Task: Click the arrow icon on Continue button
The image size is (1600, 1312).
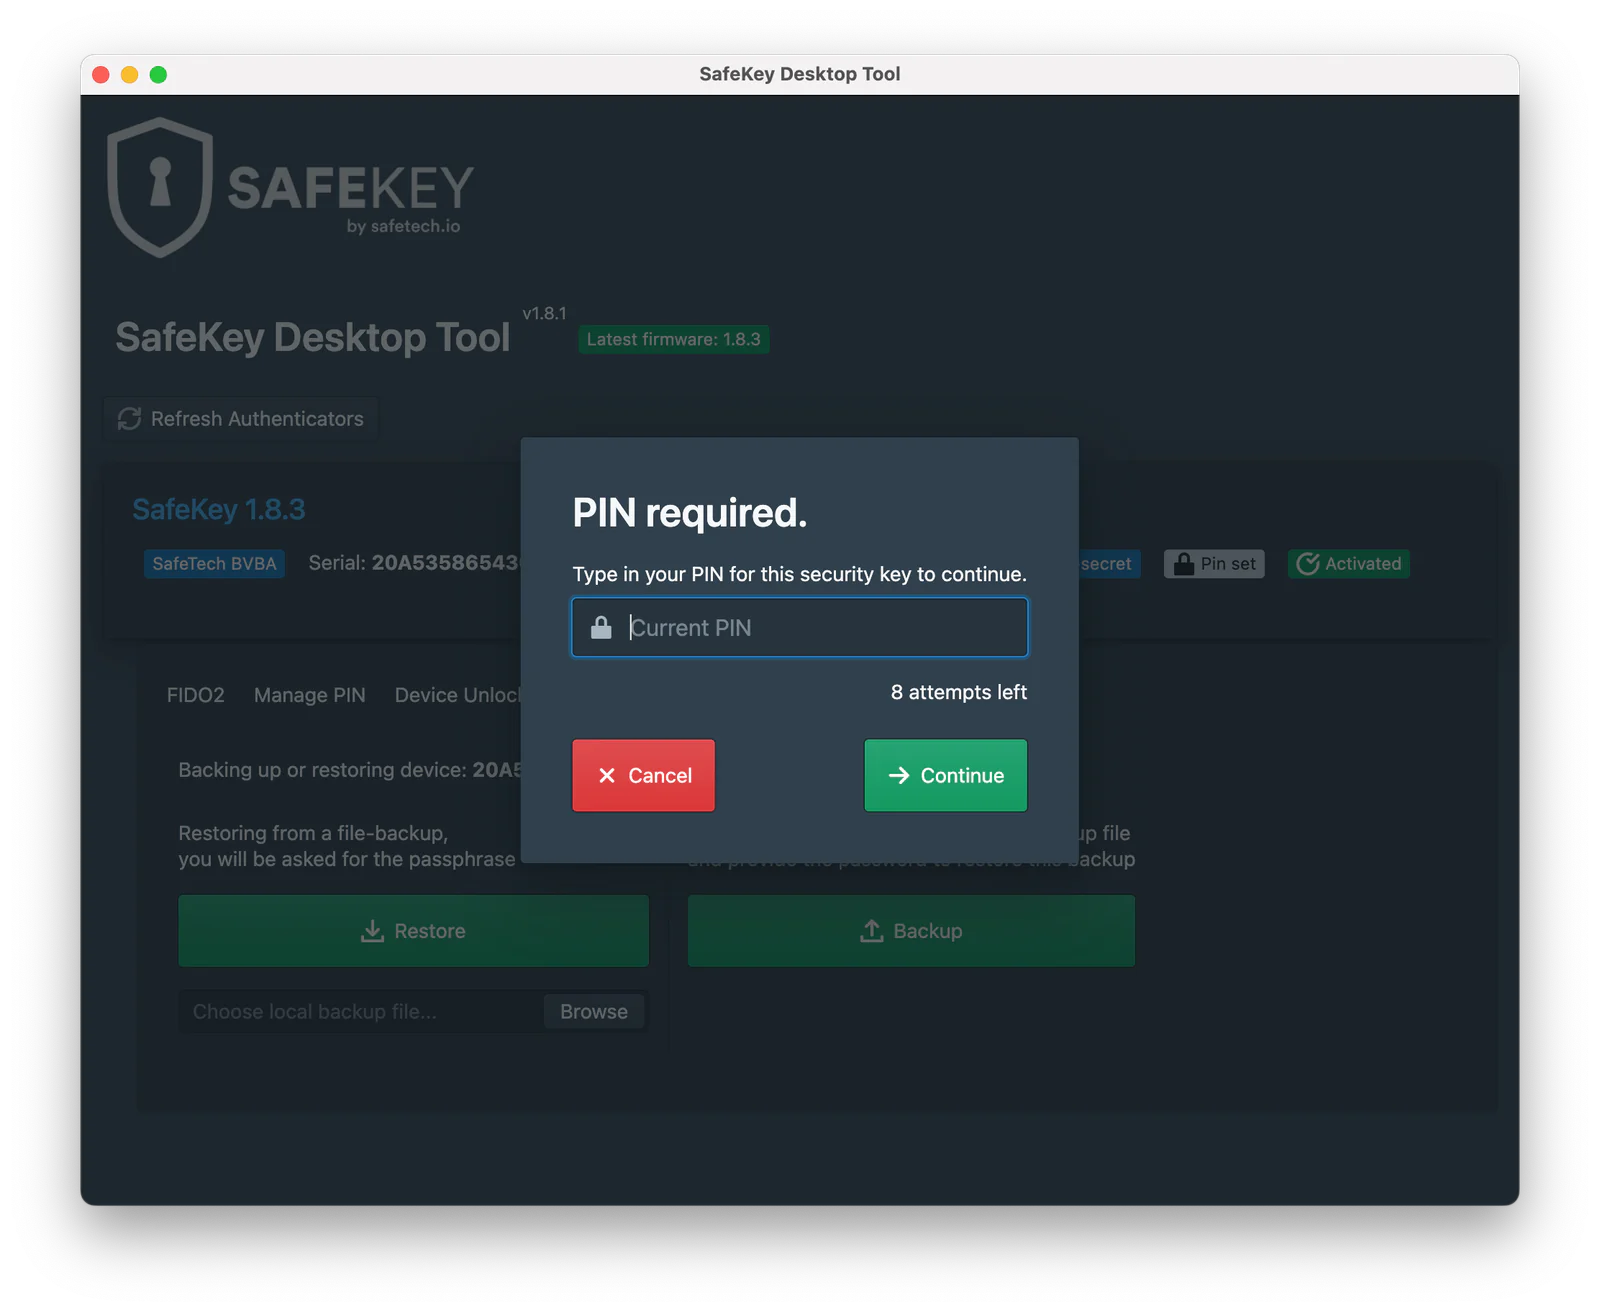Action: pyautogui.click(x=899, y=775)
